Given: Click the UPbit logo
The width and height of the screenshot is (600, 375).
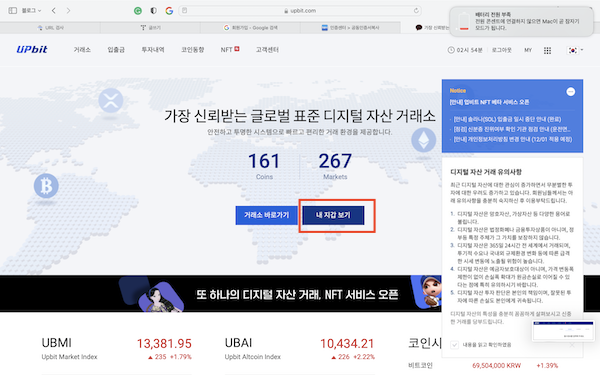Looking at the screenshot, I should tap(32, 49).
